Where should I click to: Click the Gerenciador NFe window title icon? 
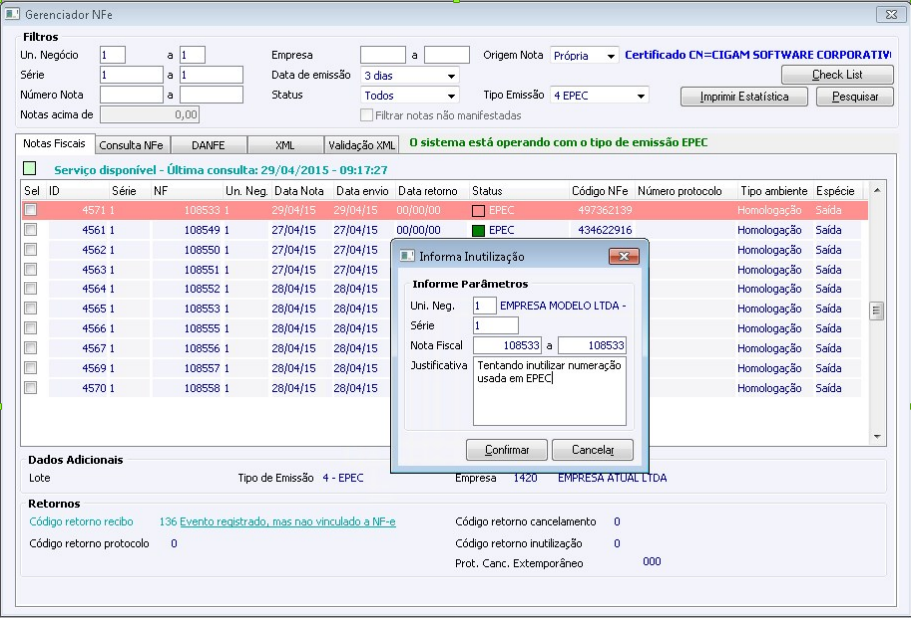(x=14, y=14)
